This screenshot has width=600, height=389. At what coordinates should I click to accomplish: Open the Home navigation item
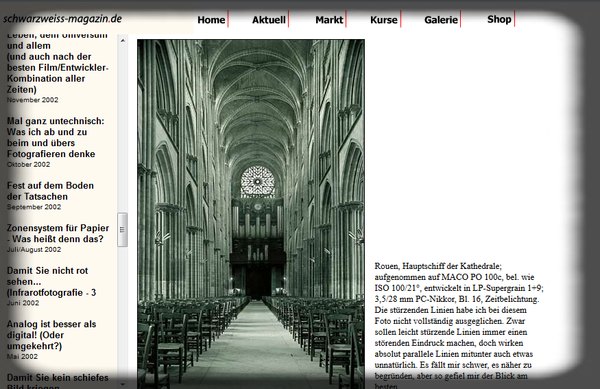tap(211, 20)
